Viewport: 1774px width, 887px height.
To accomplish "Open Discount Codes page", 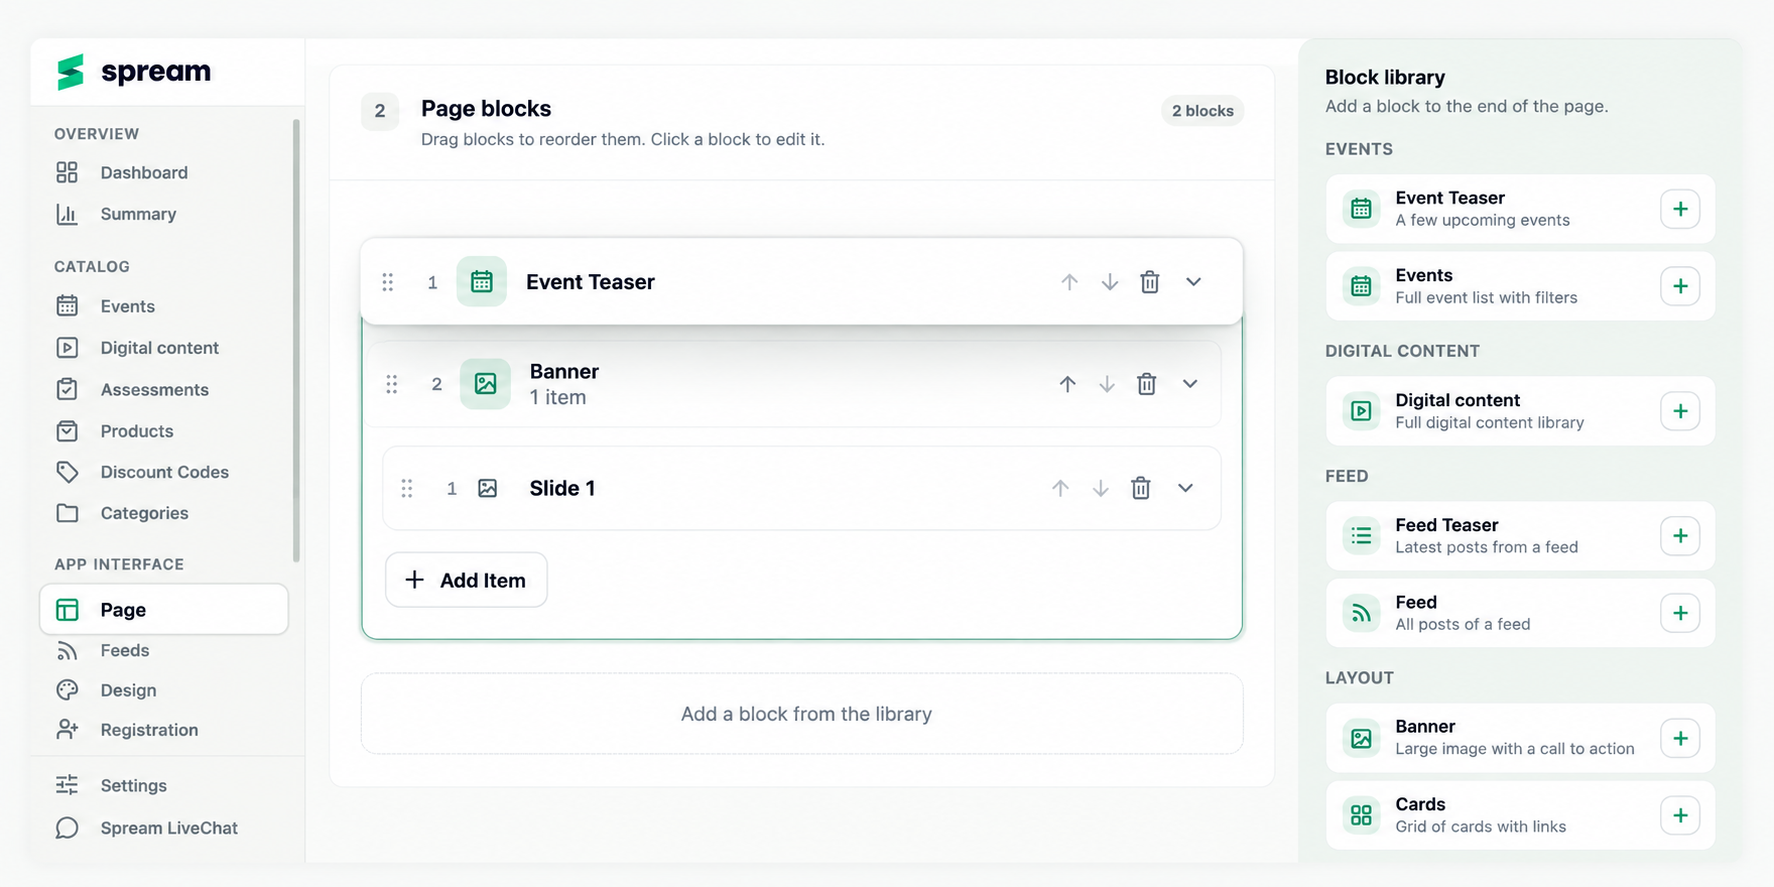I will click(164, 472).
